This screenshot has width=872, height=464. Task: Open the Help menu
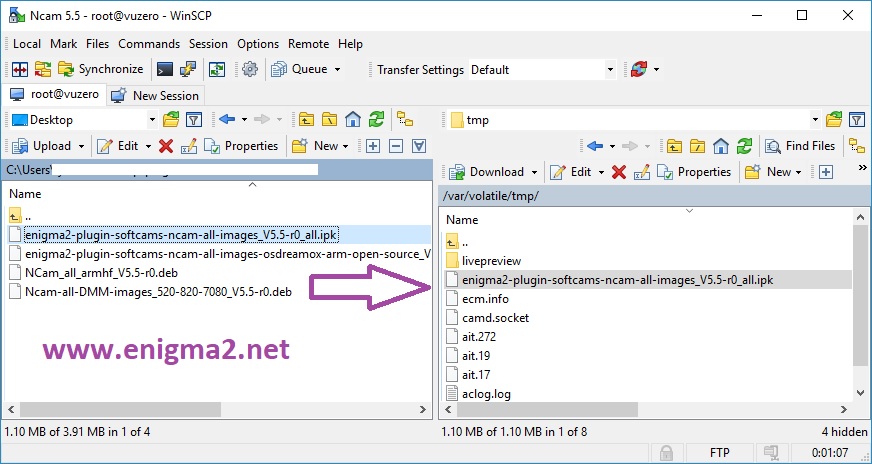350,44
